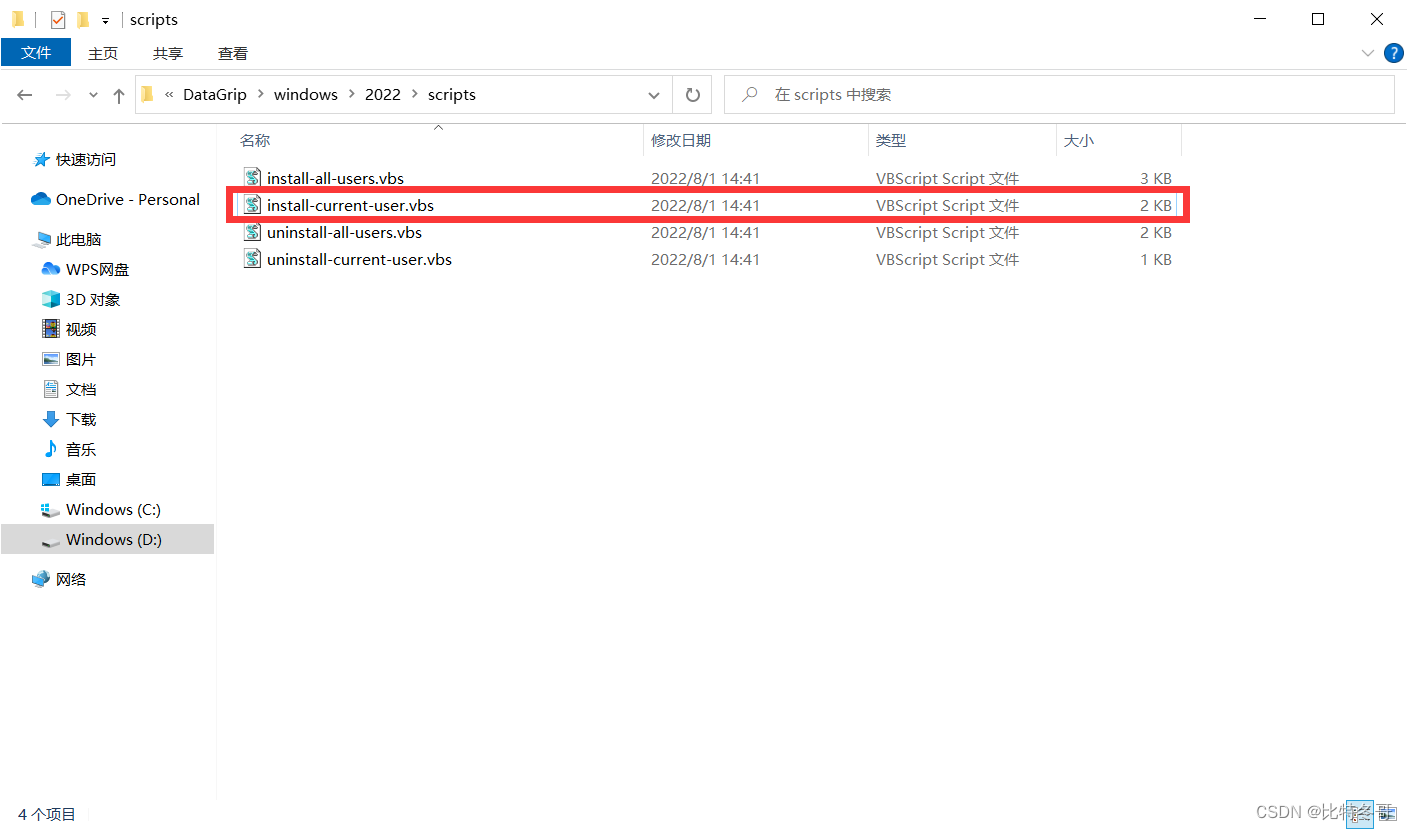The height and width of the screenshot is (830, 1408).
Task: Open 视频 folder in sidebar
Action: pyautogui.click(x=80, y=330)
